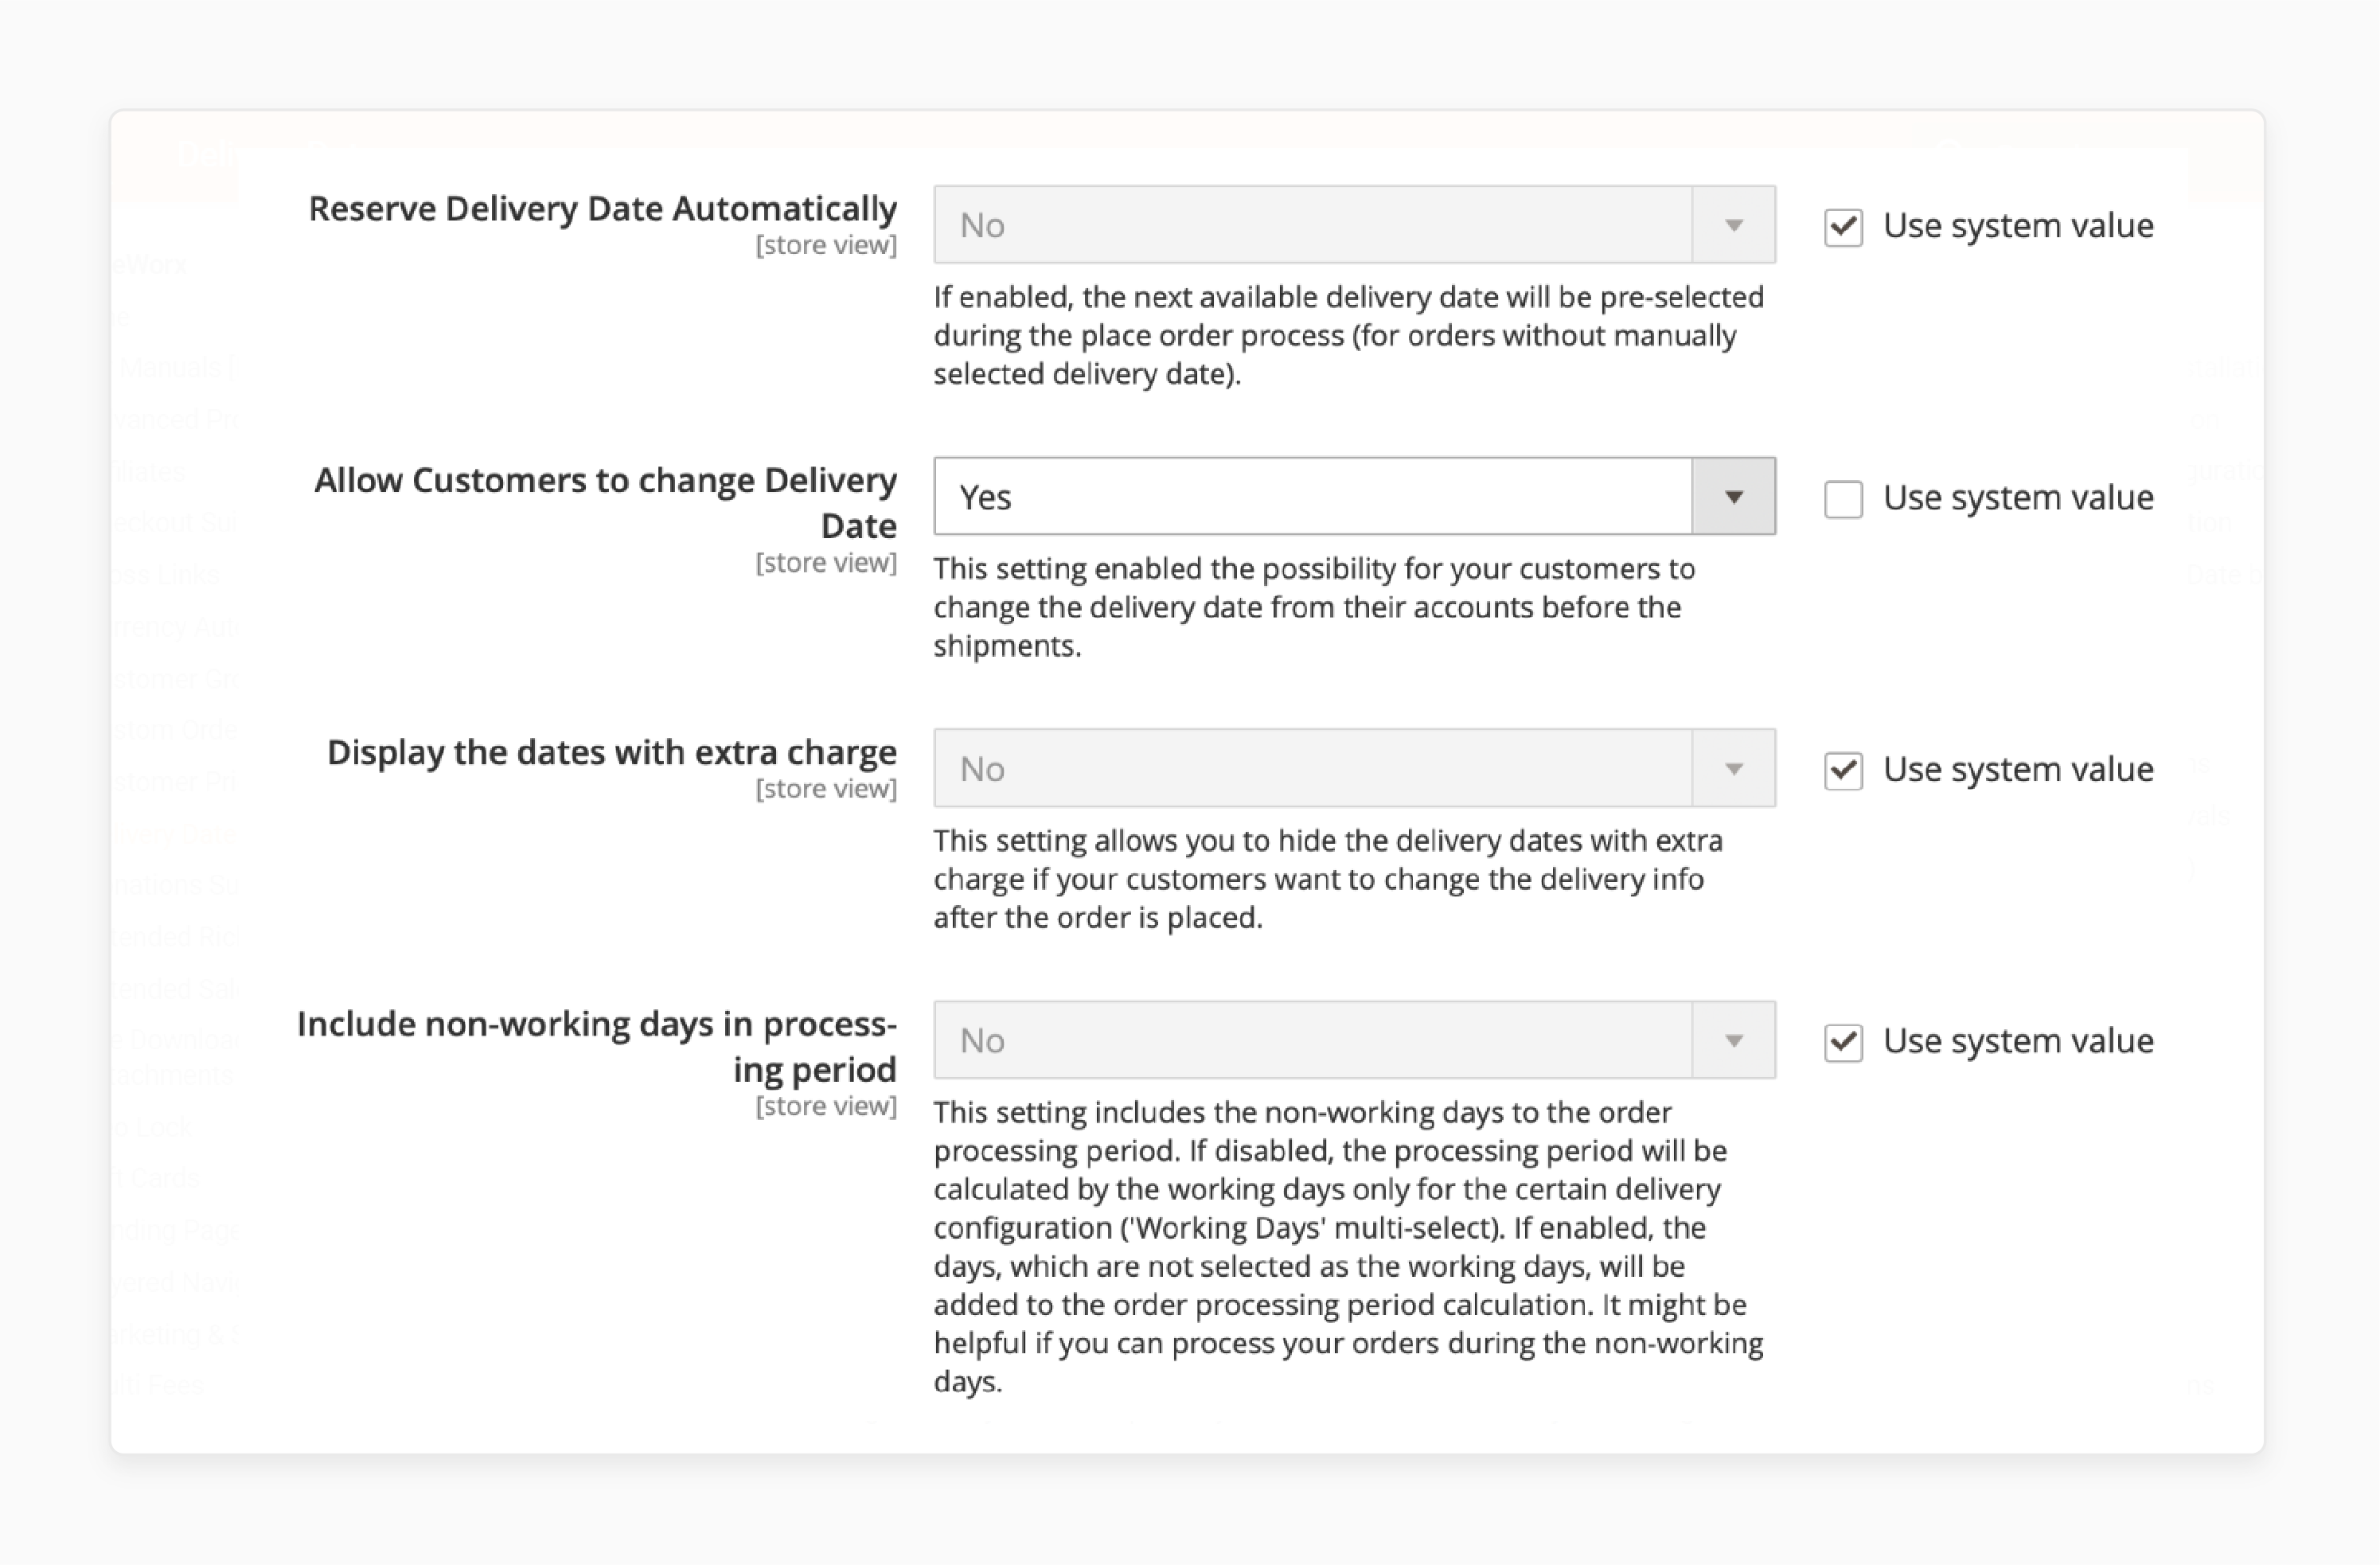
Task: Click the help text 'This setting allows you to hide'
Action: coord(1328,879)
